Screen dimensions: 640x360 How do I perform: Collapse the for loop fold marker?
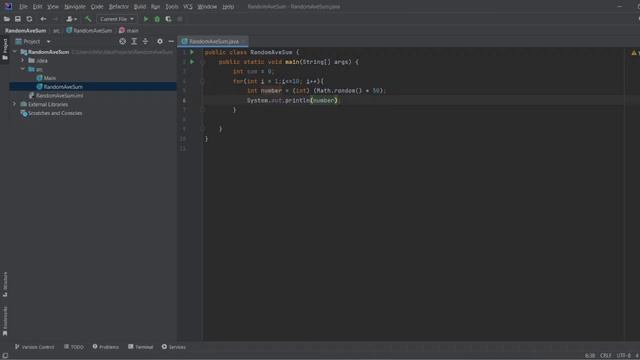[202, 81]
